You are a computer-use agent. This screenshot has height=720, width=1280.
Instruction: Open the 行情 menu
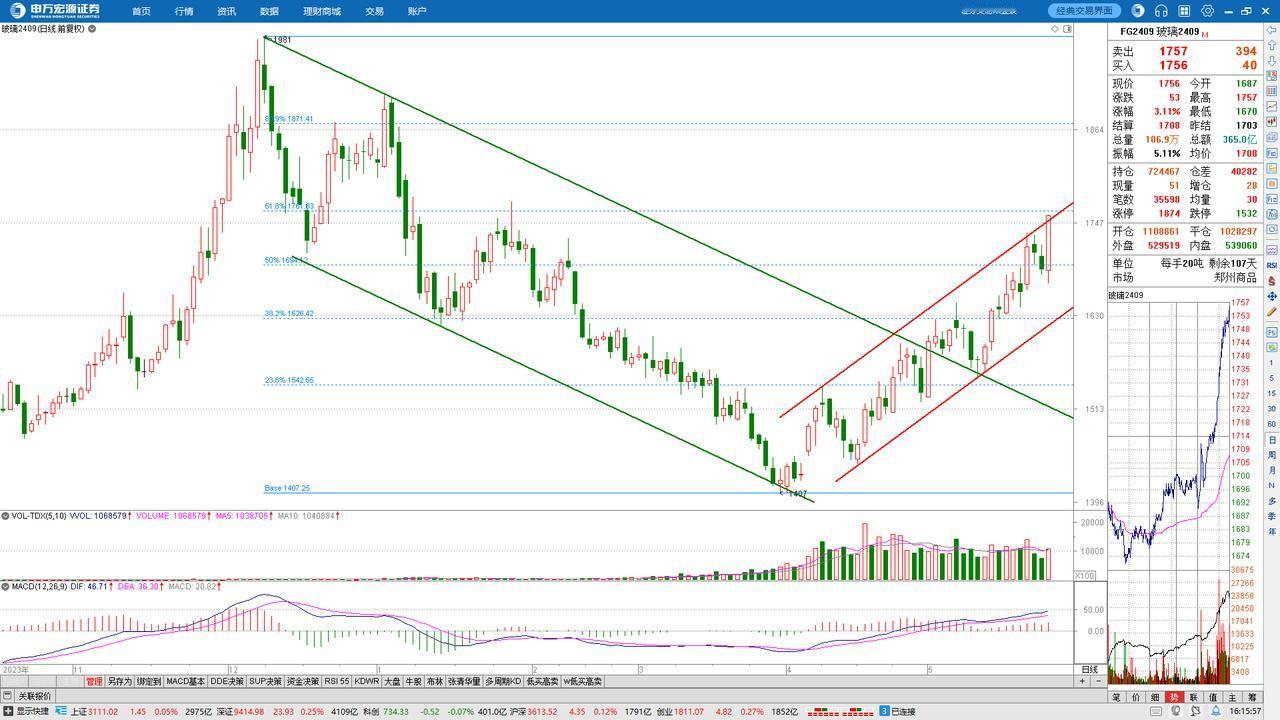[x=184, y=11]
